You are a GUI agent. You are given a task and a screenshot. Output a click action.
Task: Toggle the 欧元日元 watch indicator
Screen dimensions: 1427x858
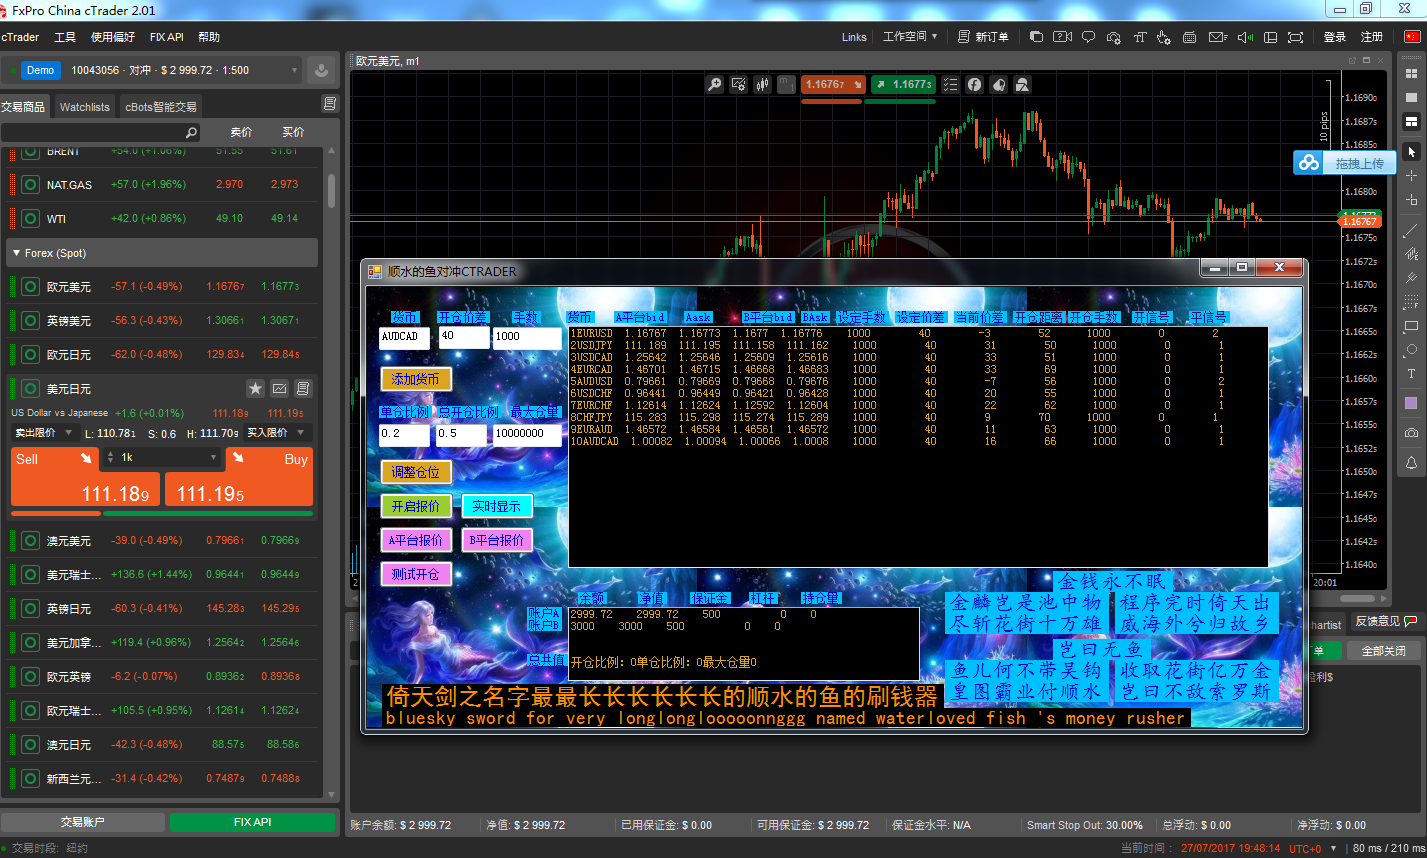(x=30, y=355)
